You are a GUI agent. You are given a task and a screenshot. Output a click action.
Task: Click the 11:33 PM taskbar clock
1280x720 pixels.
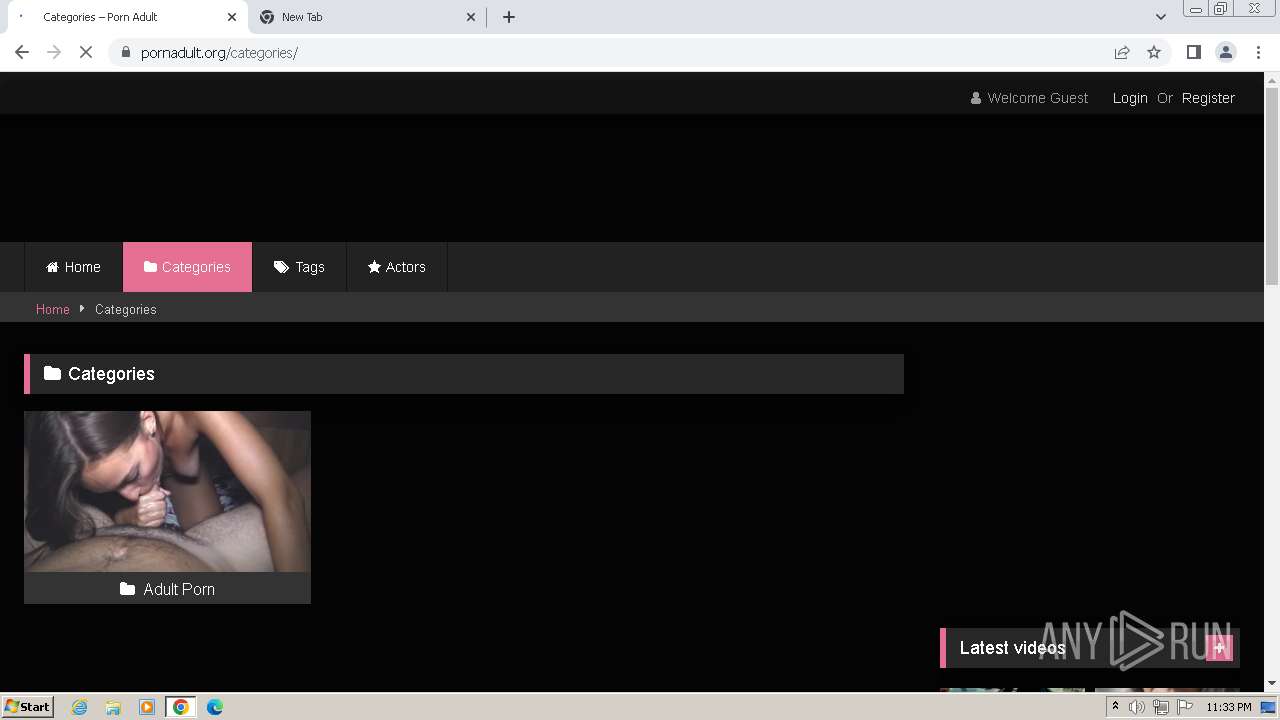point(1229,707)
